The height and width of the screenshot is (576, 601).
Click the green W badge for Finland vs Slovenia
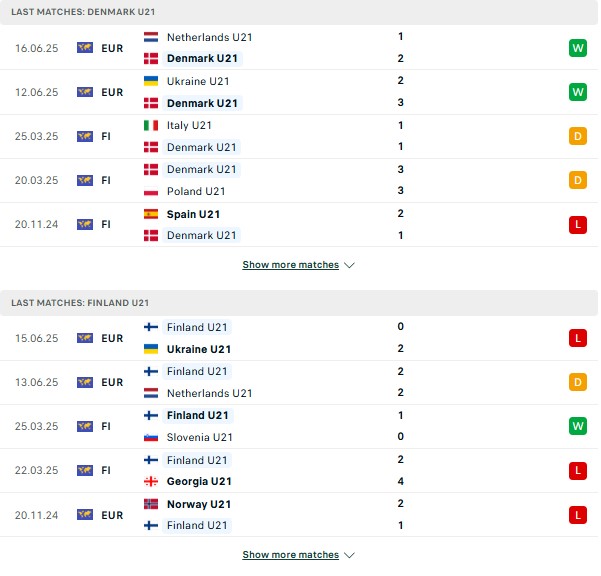[x=578, y=426]
